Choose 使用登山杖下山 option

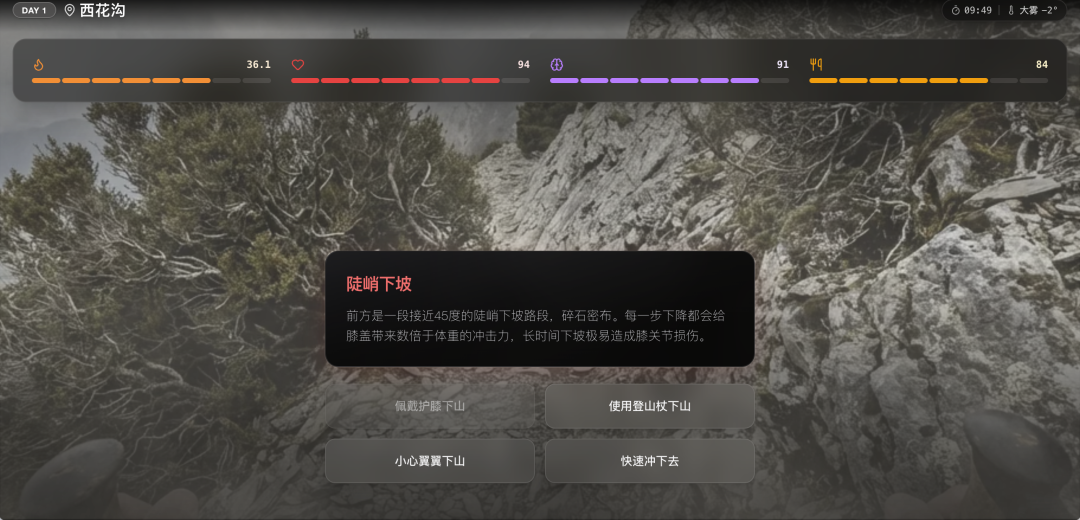pos(649,406)
